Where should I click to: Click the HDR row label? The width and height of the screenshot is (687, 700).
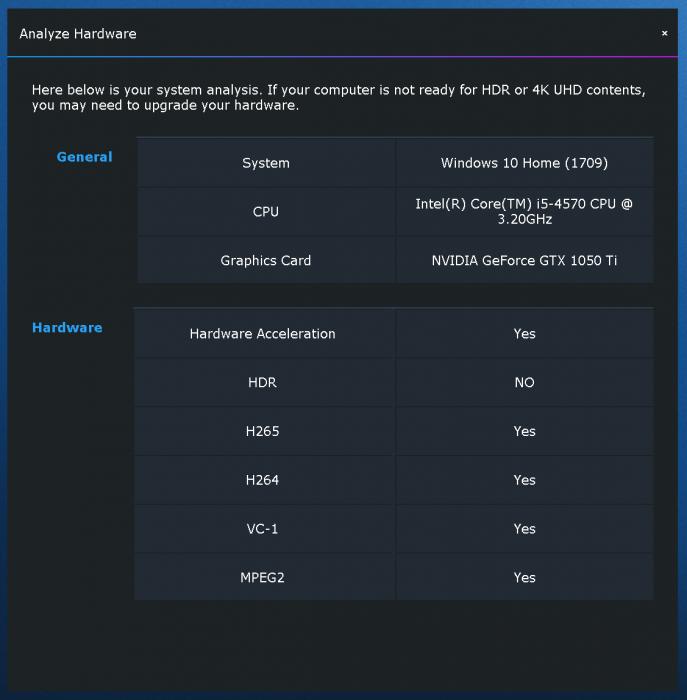(262, 383)
